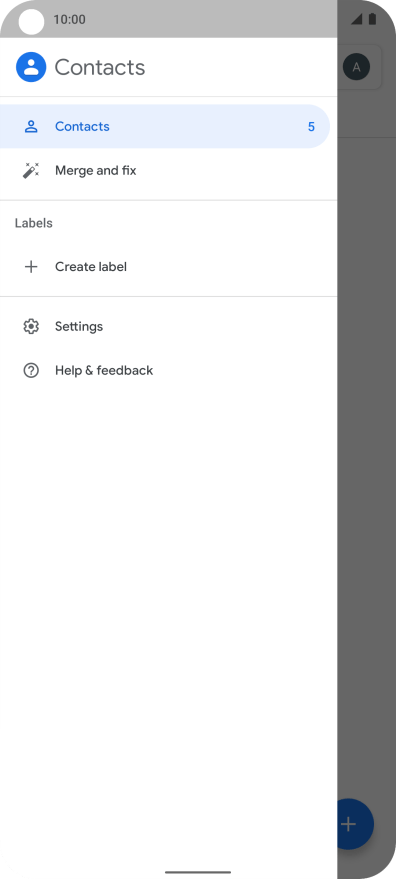396x879 pixels.
Task: Open Settings from the drawer
Action: click(168, 326)
